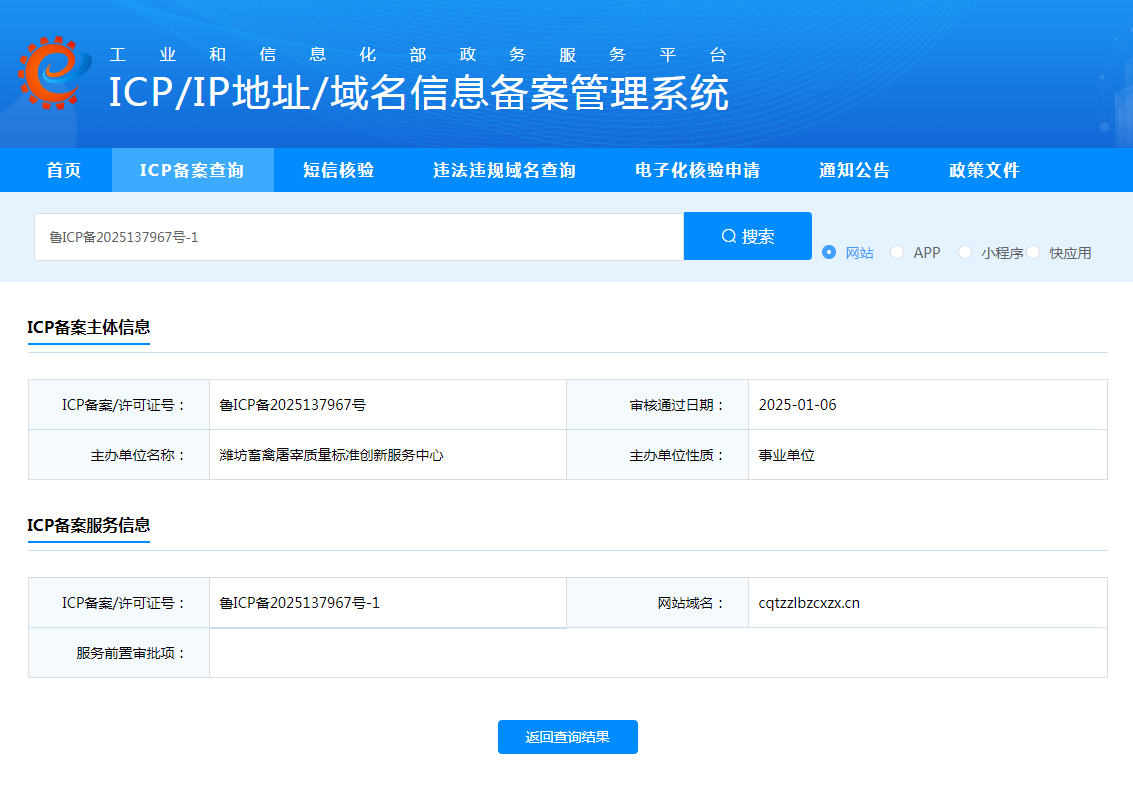Click the ICP备案/IP地址/域名信息备案管理系统 title
1133x788 pixels.
418,93
